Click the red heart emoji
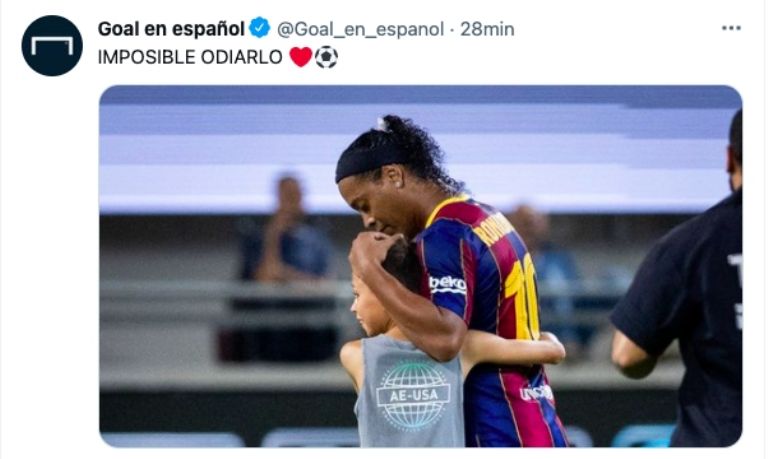 coord(300,57)
